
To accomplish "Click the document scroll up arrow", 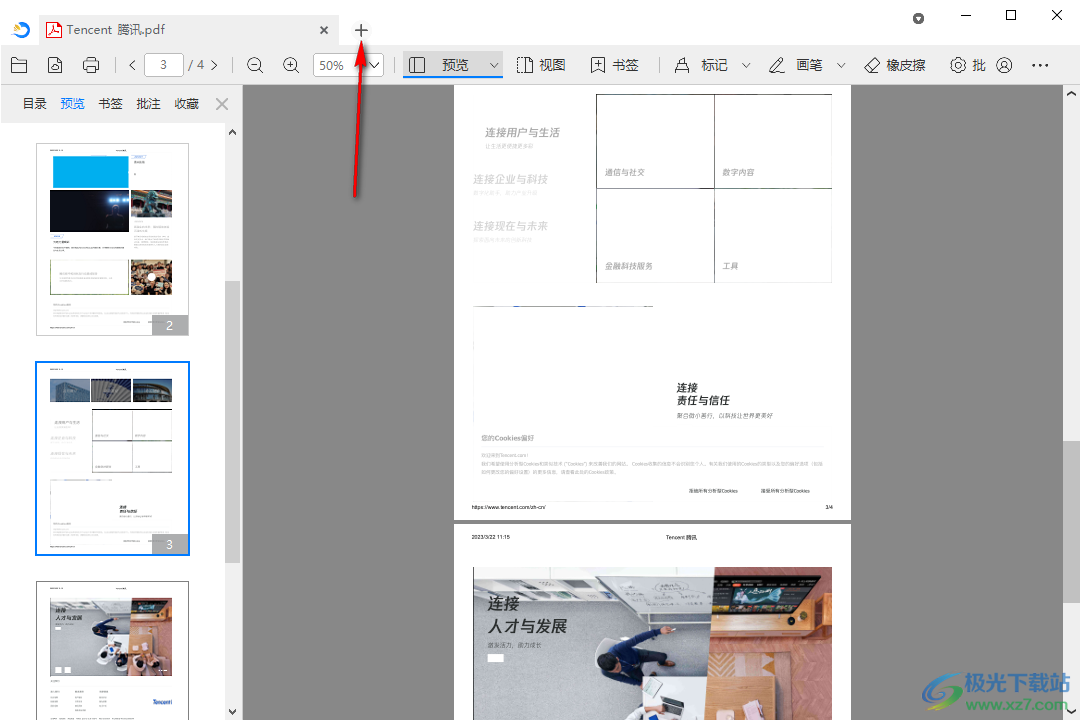I will (x=1071, y=93).
